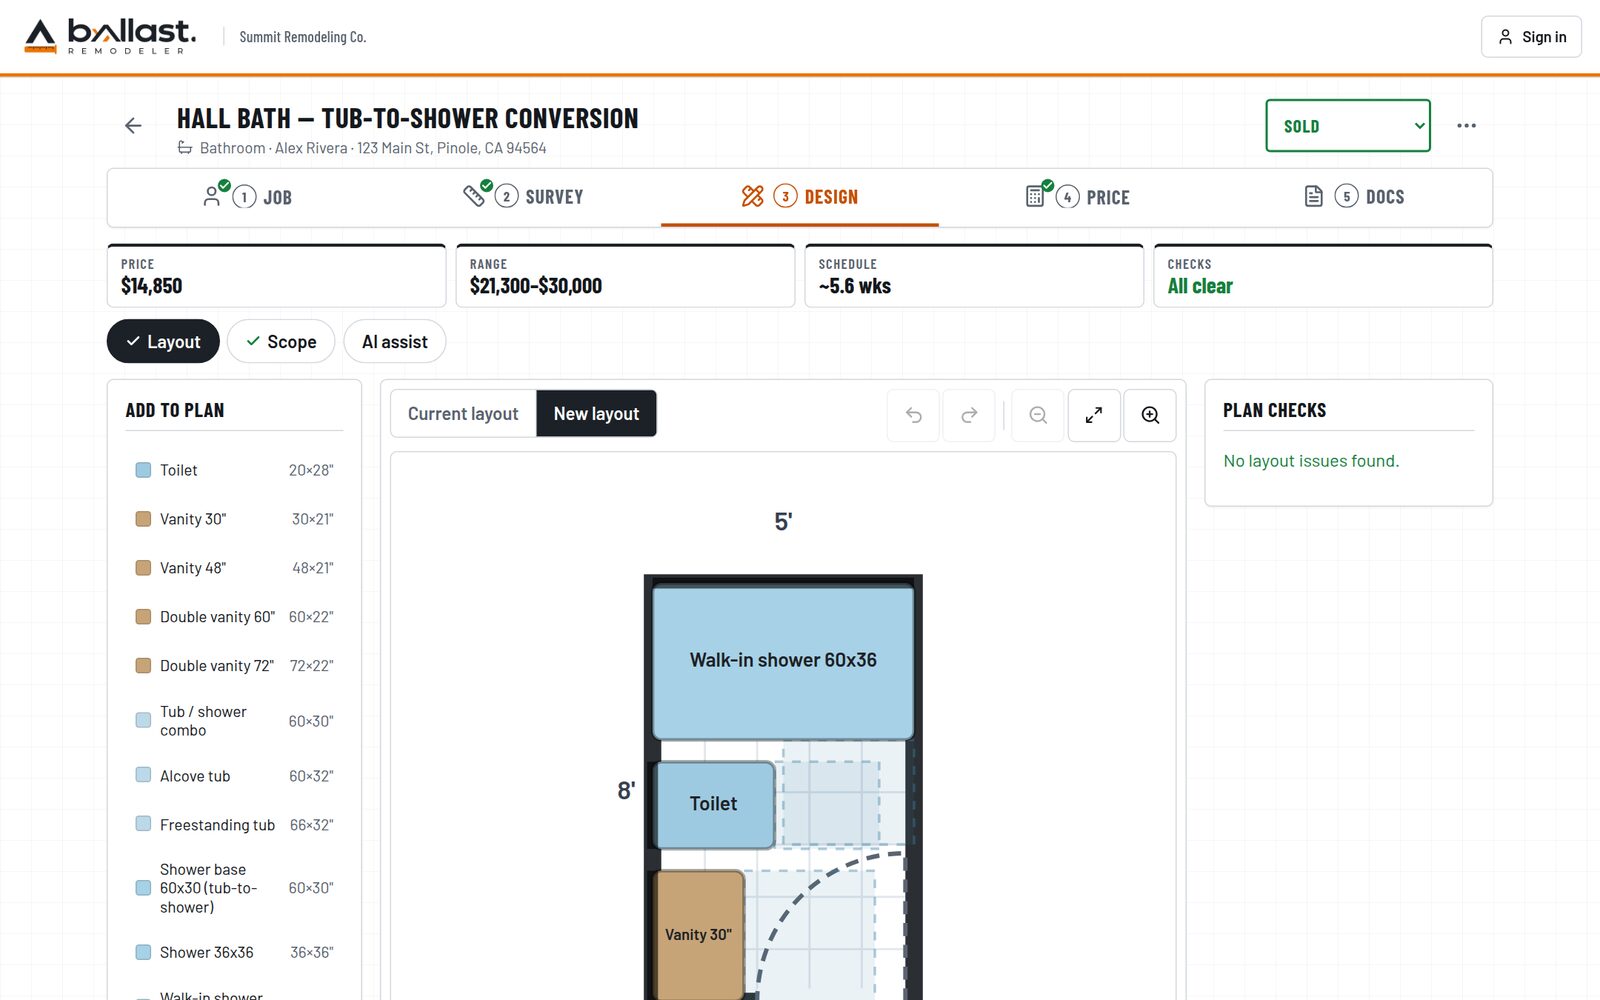Viewport: 1600px width, 1000px height.
Task: Click the person icon on Job step
Action: 212,197
